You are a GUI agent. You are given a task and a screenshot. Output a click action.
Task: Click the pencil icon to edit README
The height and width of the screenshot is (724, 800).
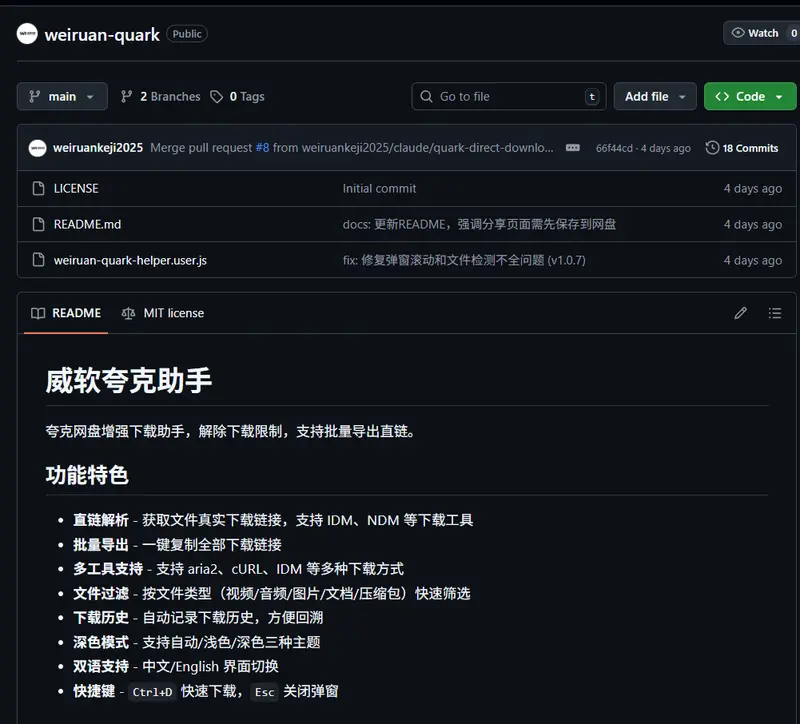740,313
